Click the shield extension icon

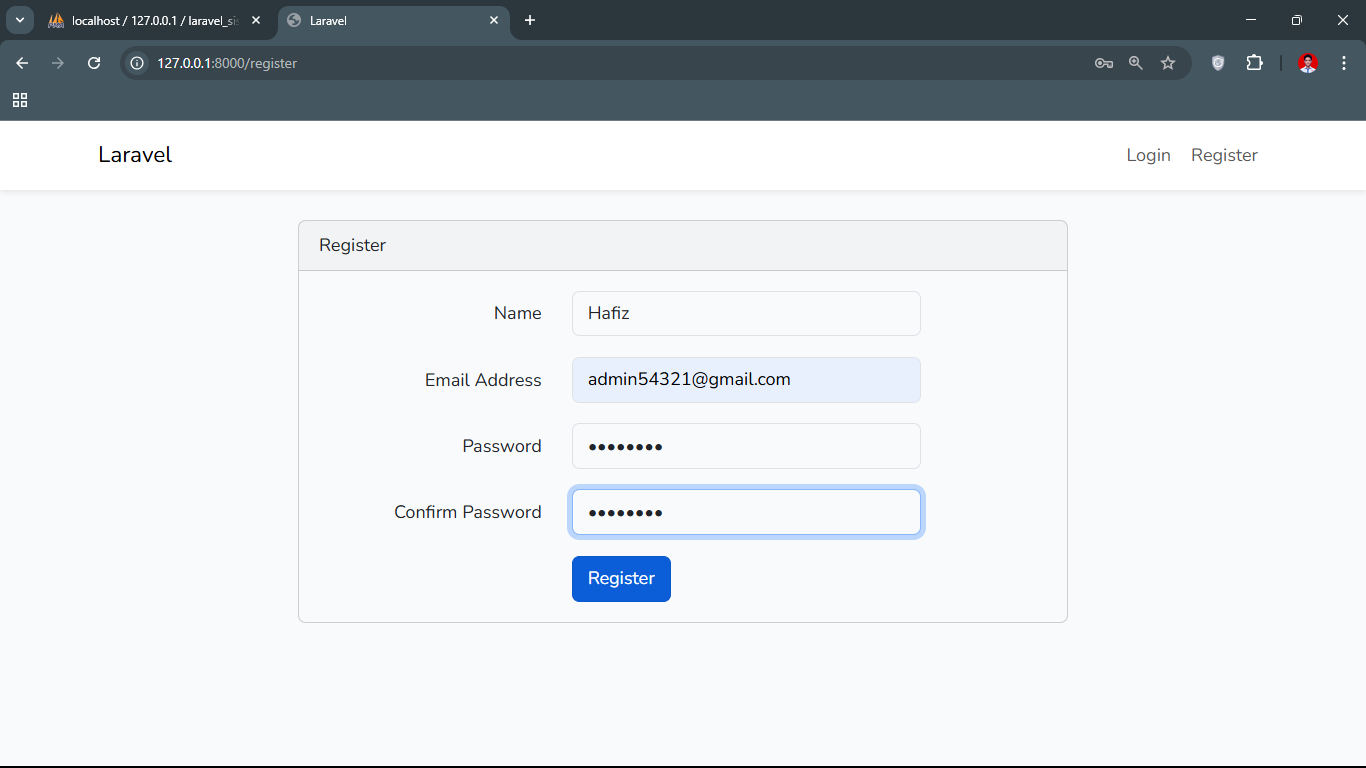coord(1218,63)
